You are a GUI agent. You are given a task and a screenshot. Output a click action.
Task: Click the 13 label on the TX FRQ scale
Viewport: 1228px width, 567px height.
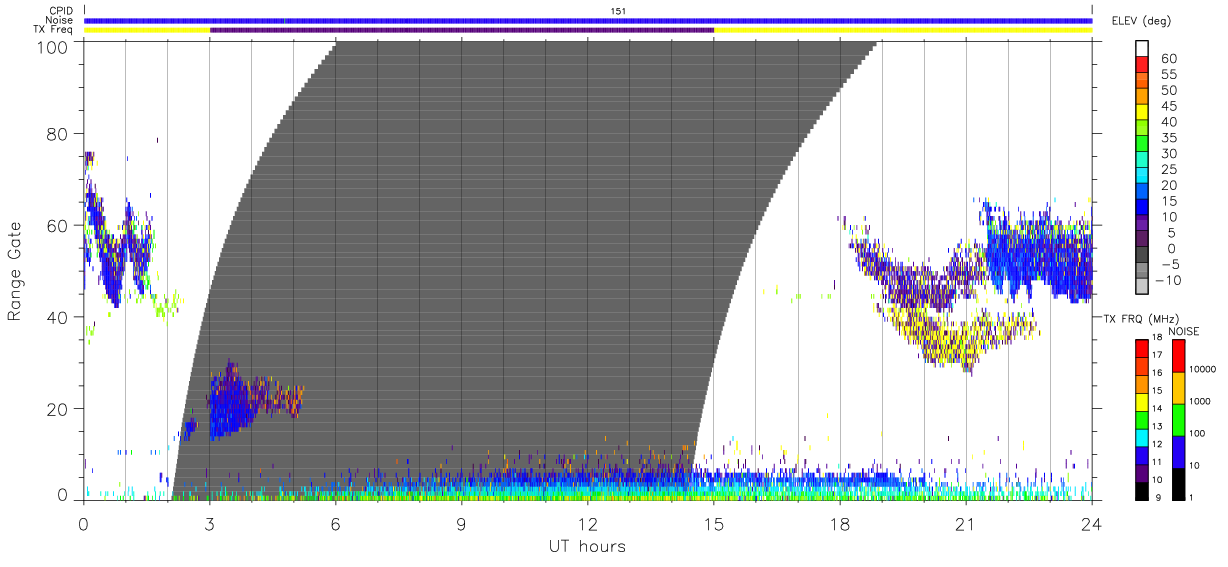click(1159, 427)
